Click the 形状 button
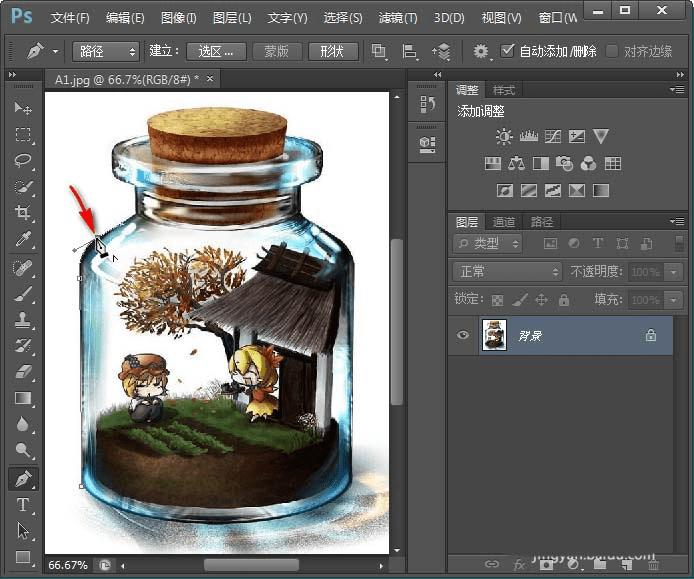The width and height of the screenshot is (694, 579). (333, 51)
